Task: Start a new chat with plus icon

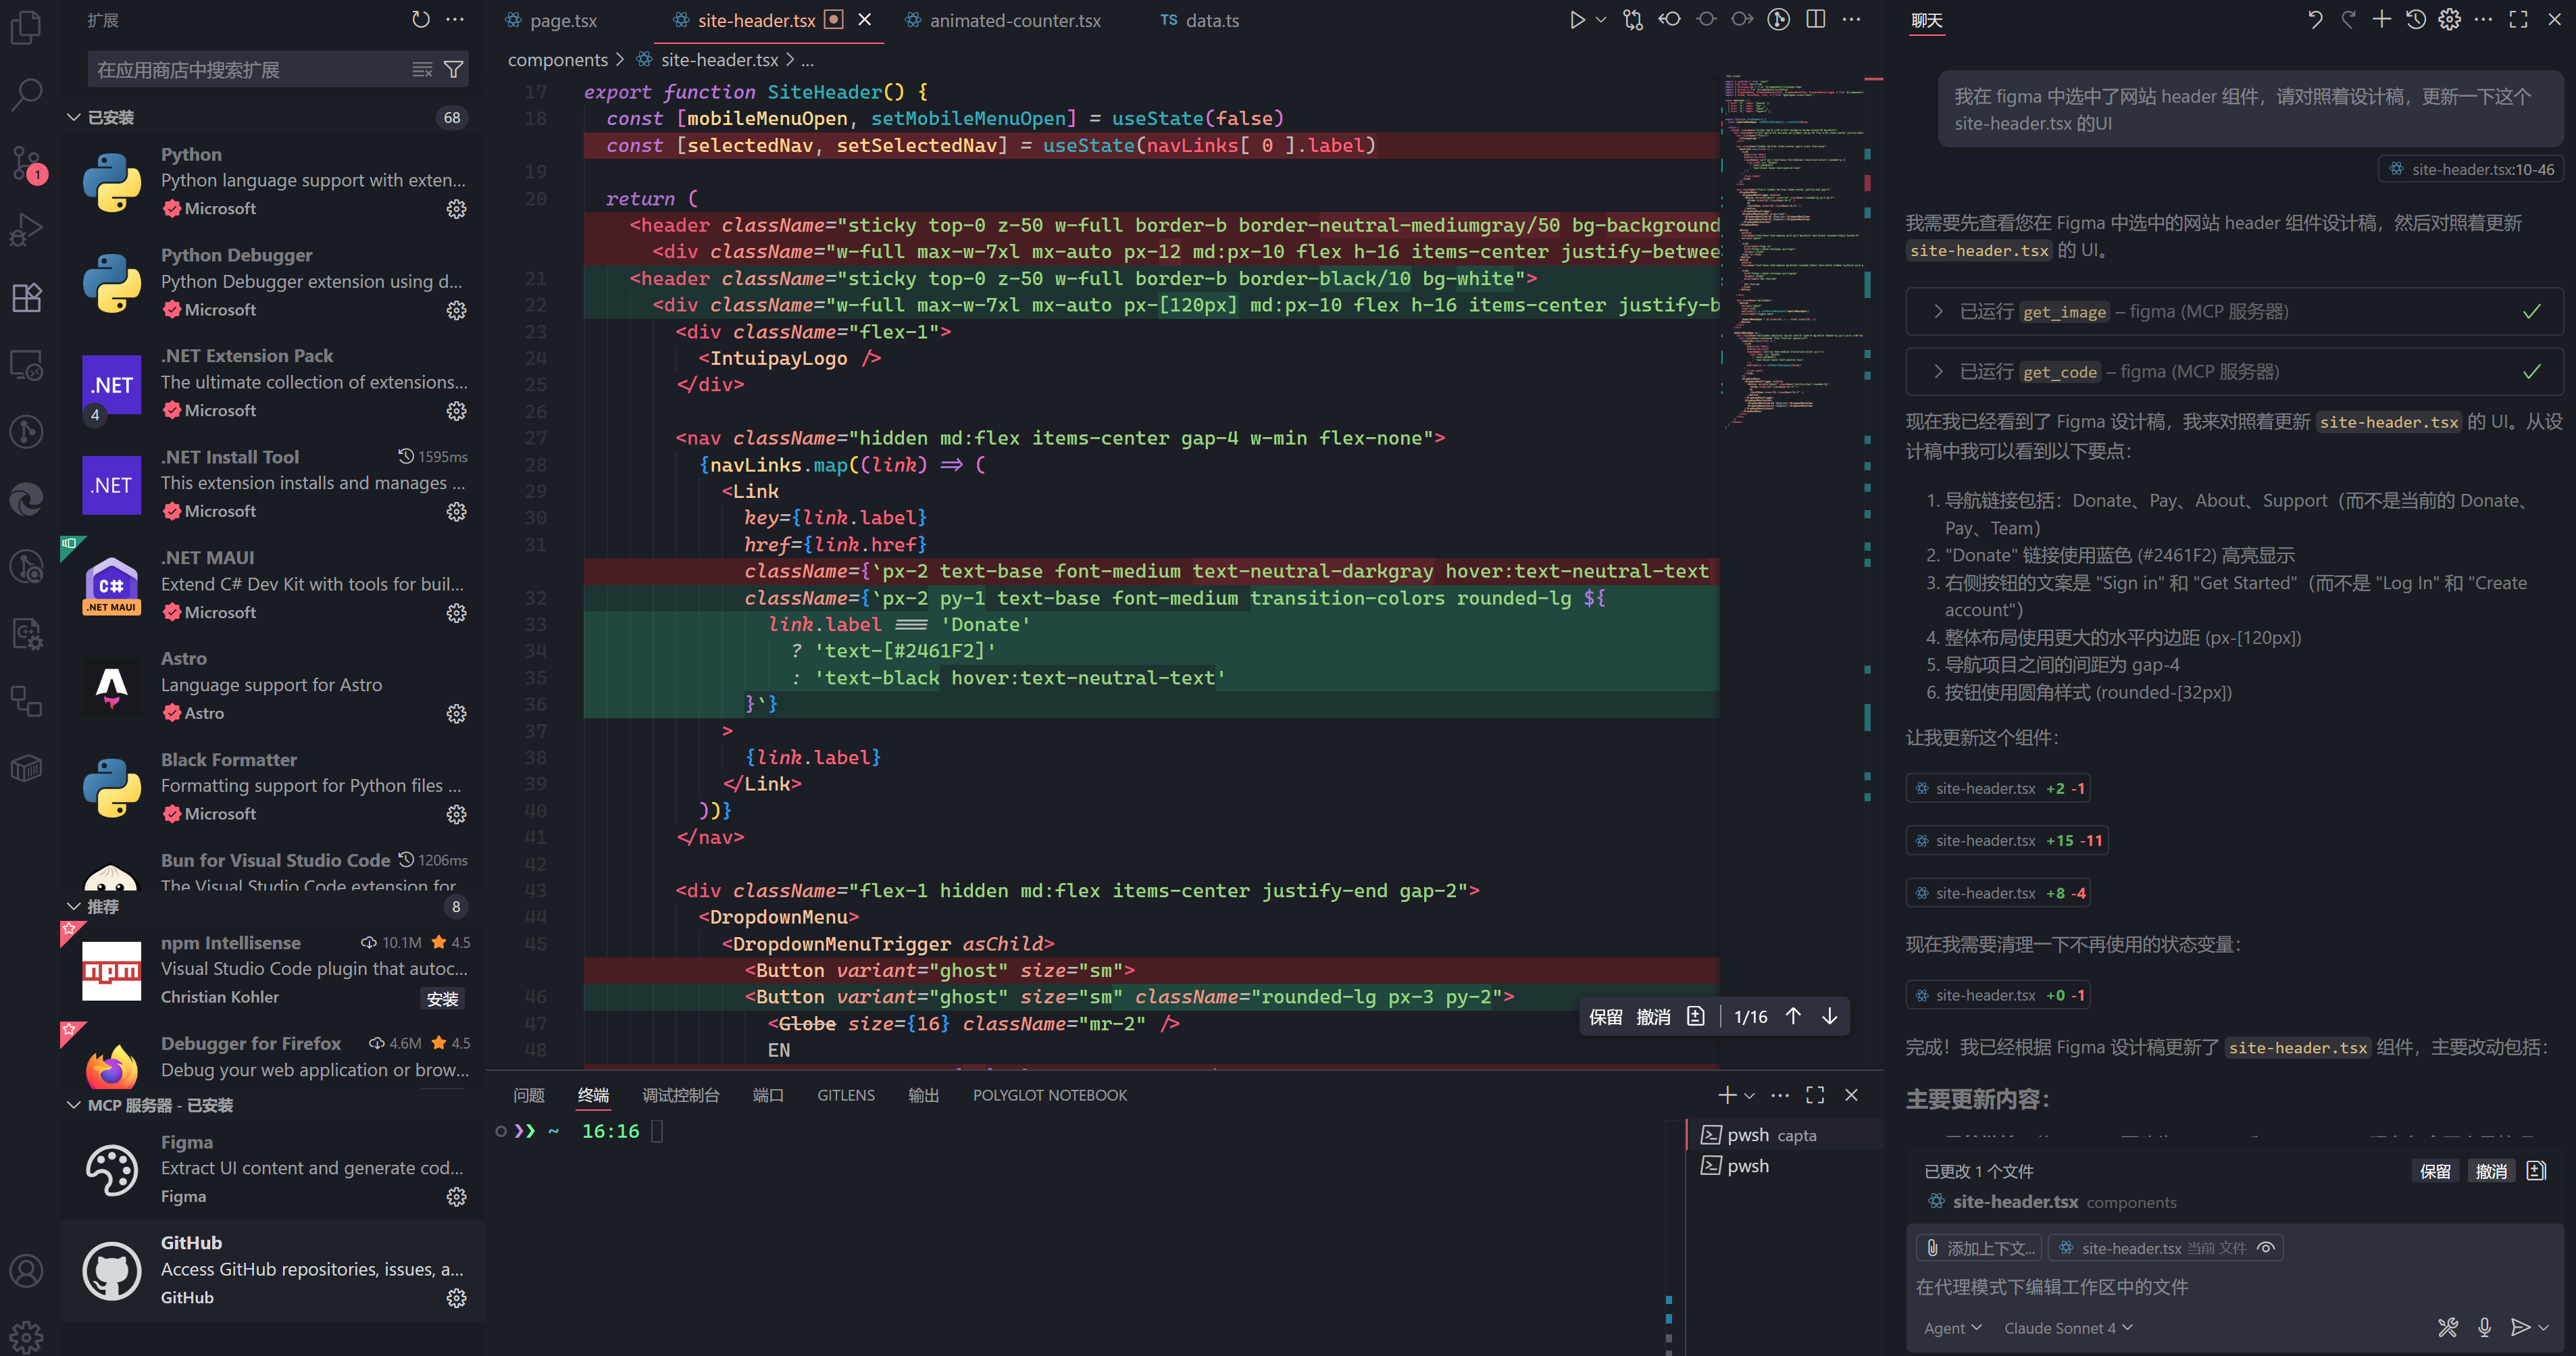Action: pos(2382,19)
